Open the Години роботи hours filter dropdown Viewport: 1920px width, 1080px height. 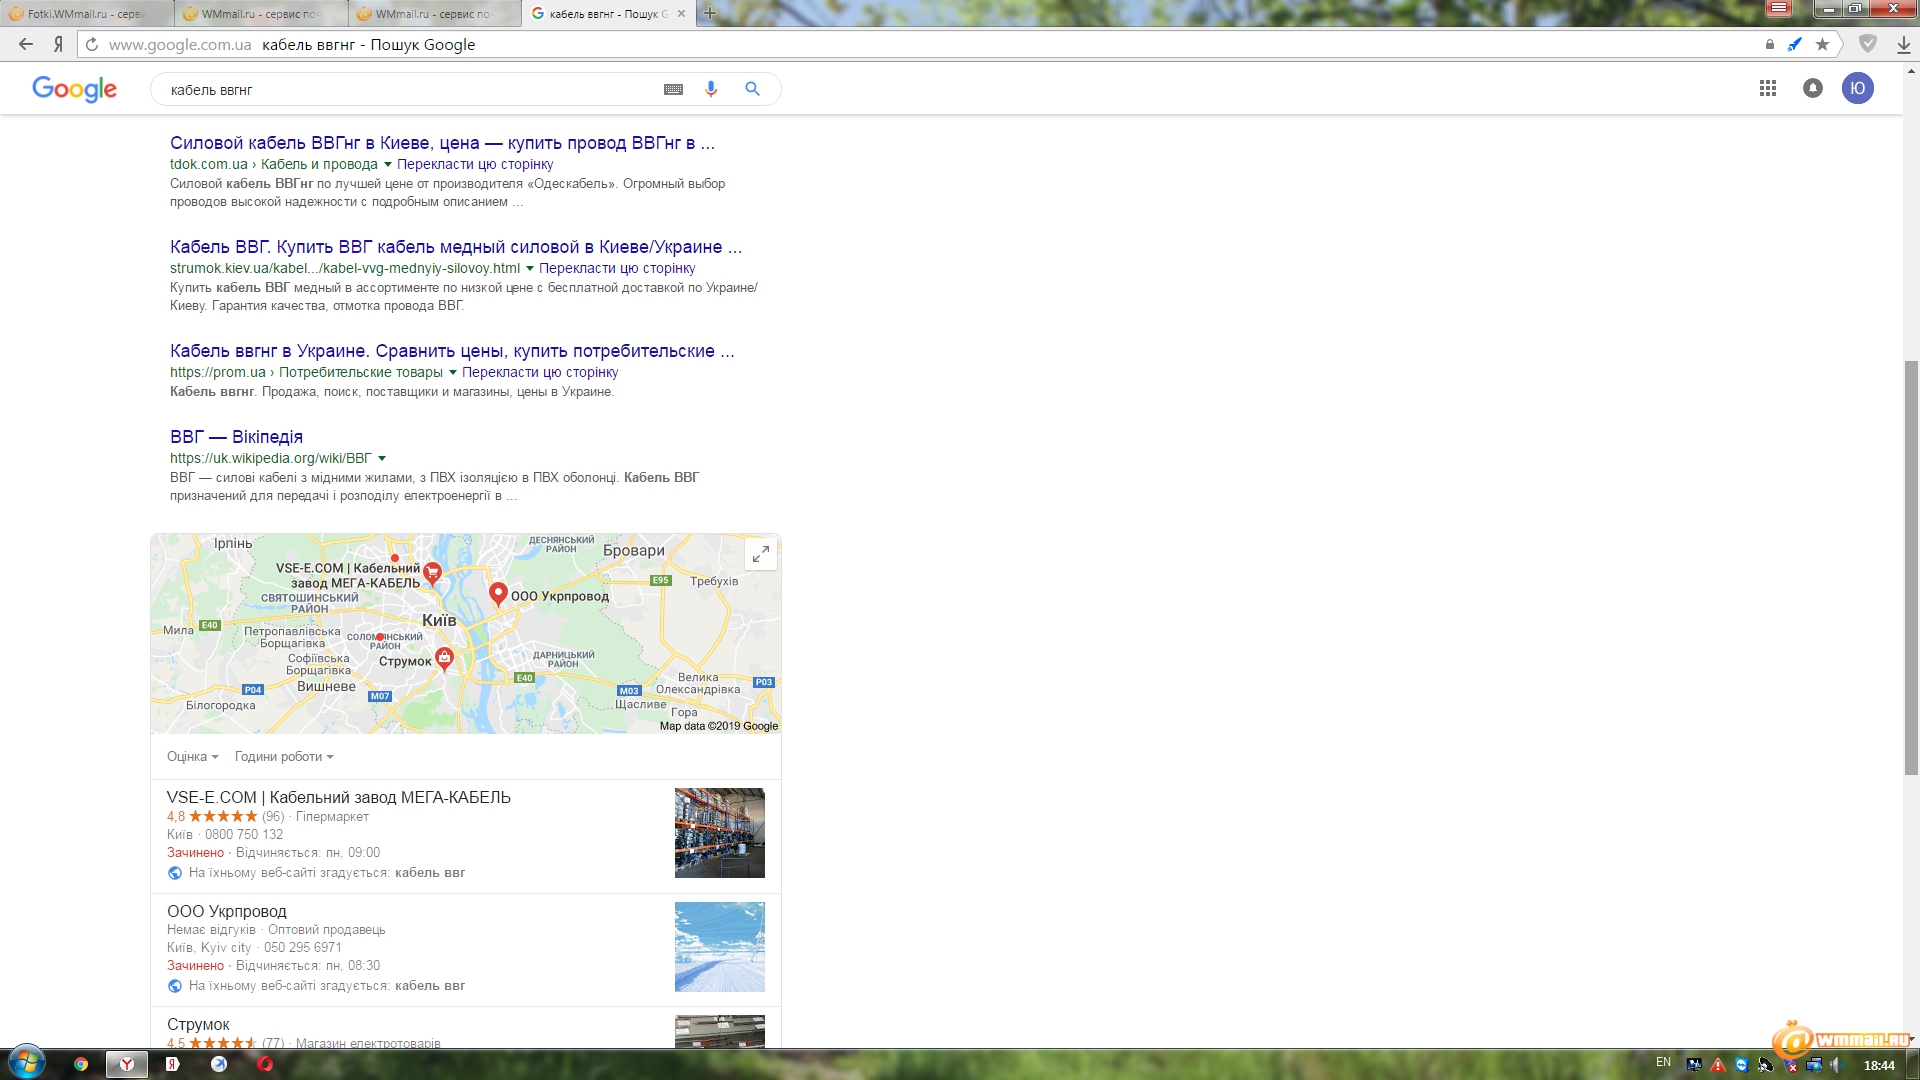pos(284,757)
